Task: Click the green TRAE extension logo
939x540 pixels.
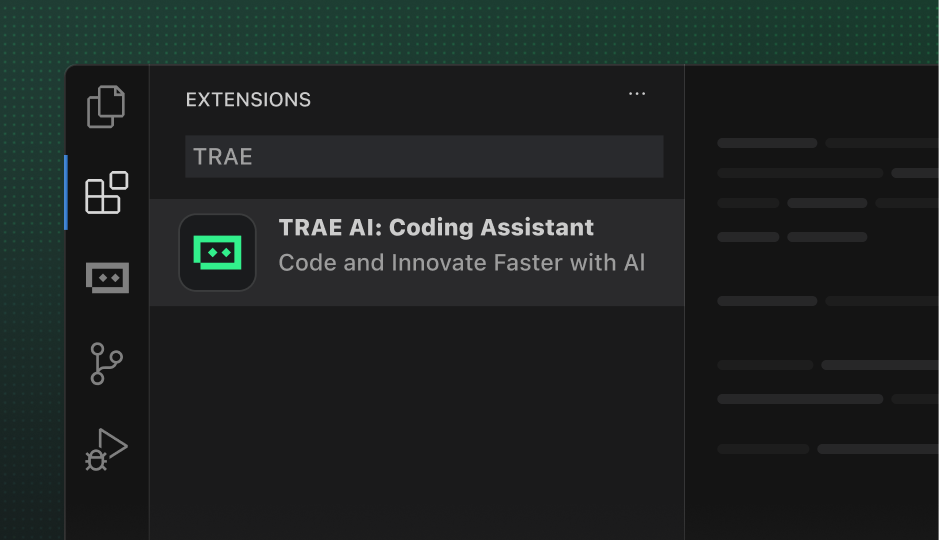Action: click(x=217, y=253)
